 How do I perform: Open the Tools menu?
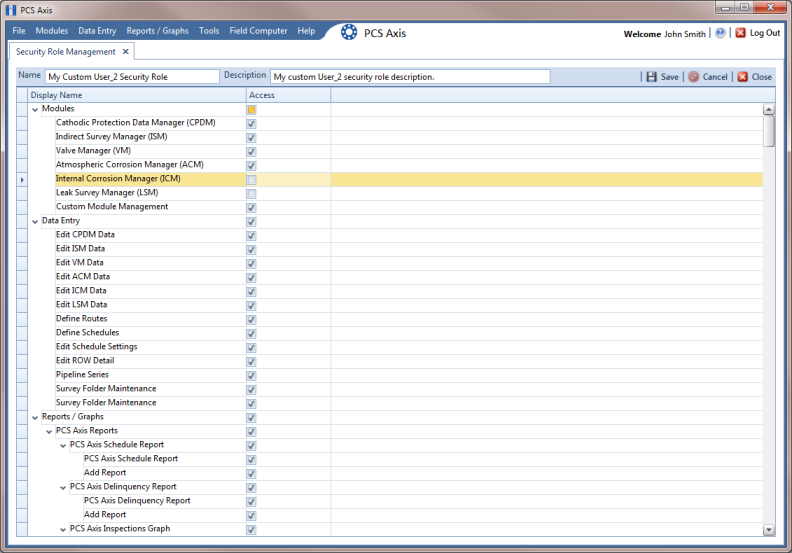[209, 31]
